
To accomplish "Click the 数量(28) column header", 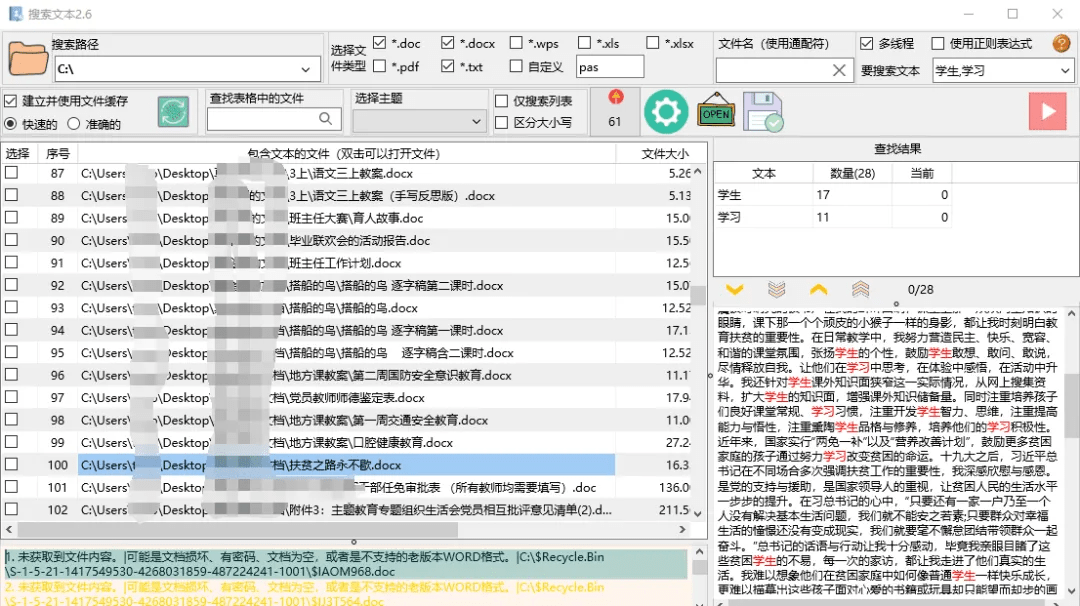I will point(853,172).
